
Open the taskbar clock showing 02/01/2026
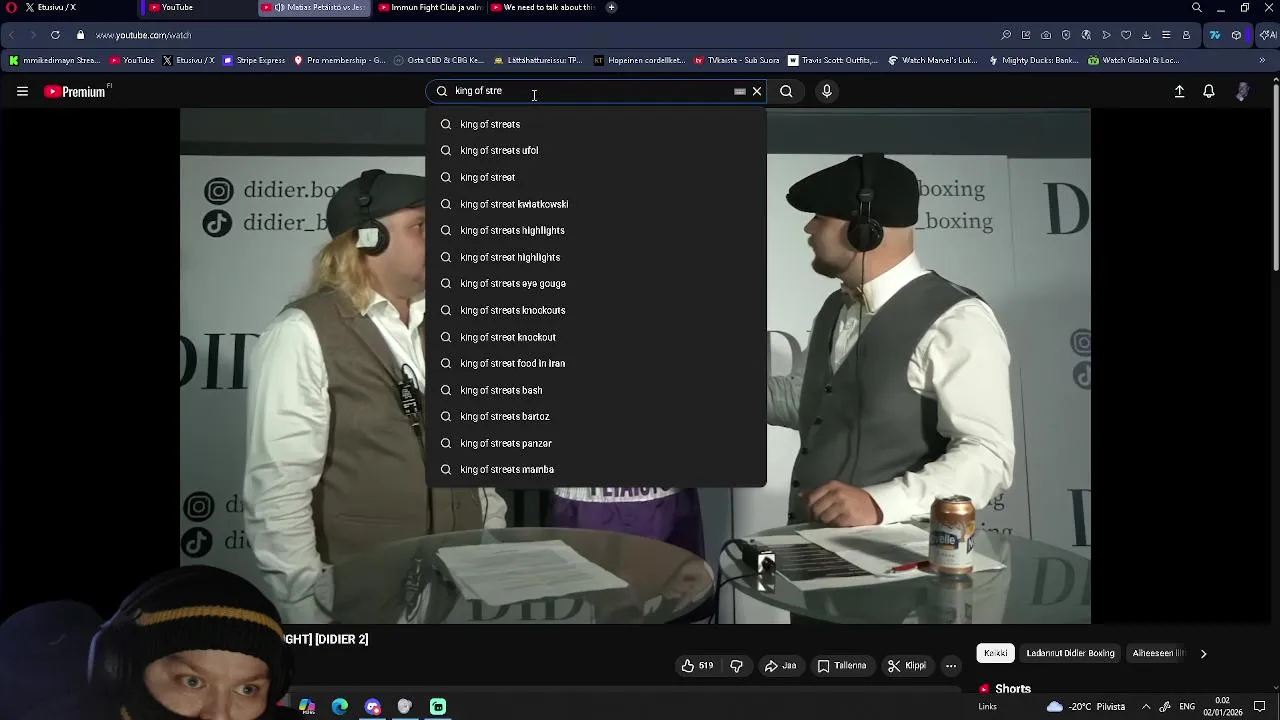tap(1222, 707)
